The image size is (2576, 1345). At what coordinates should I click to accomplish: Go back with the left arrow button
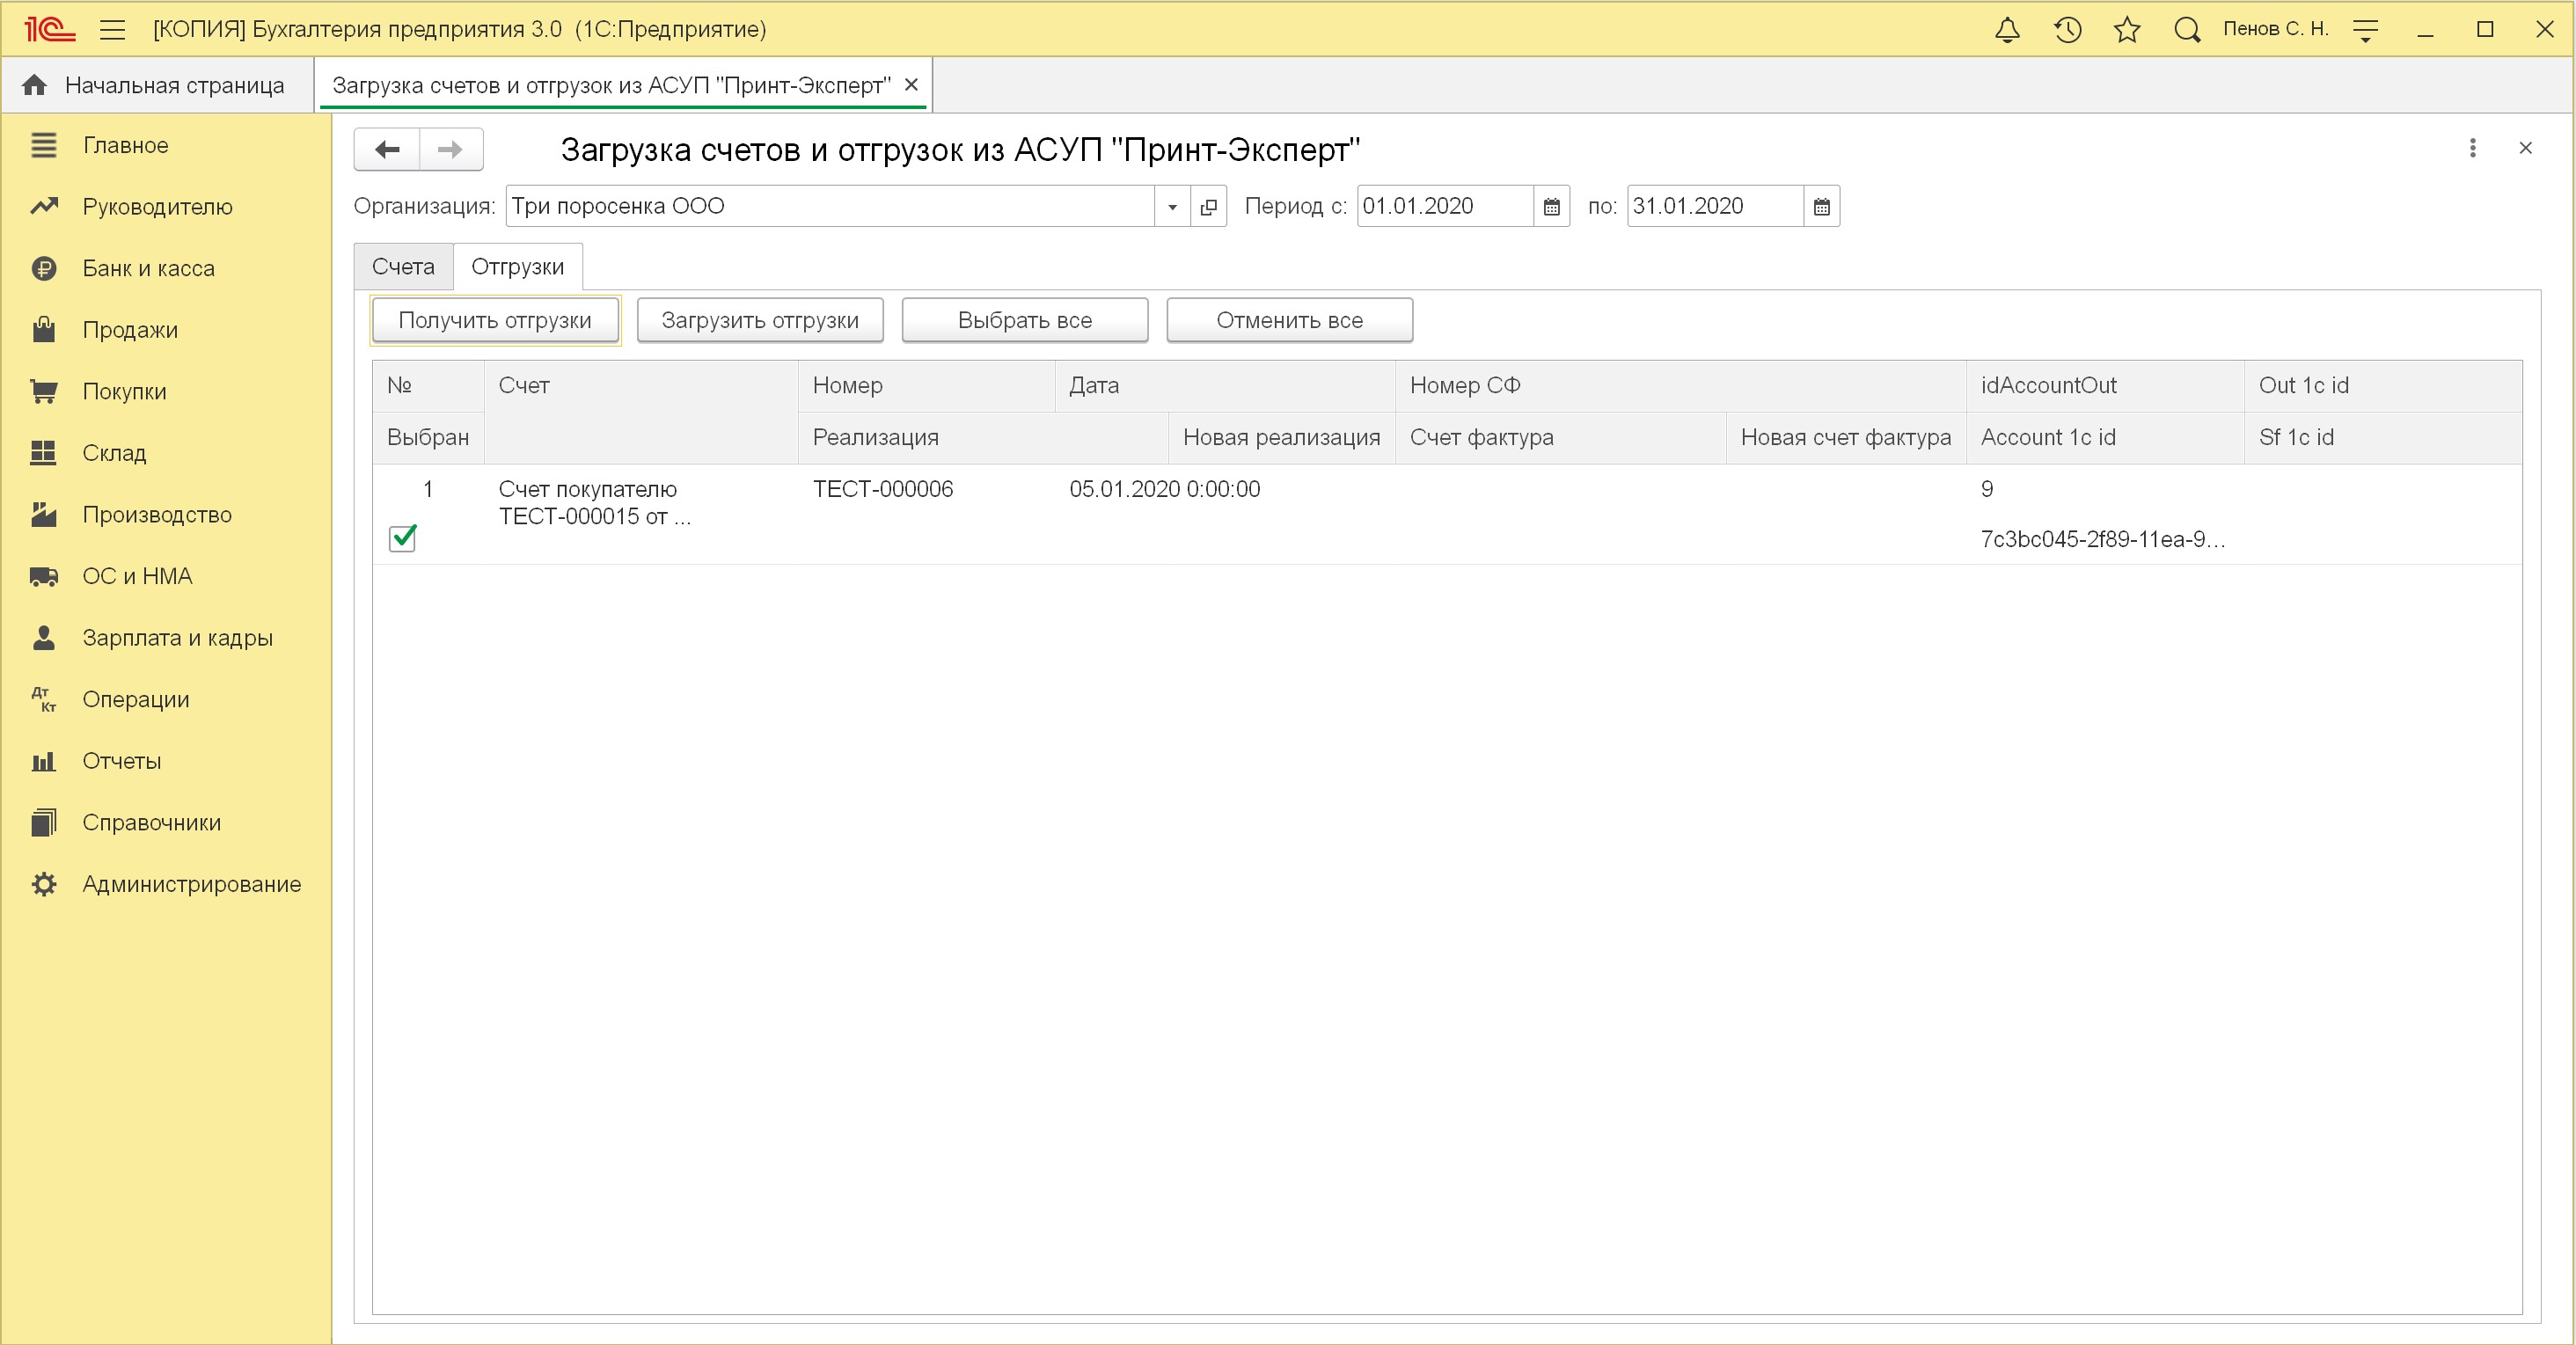pos(387,149)
